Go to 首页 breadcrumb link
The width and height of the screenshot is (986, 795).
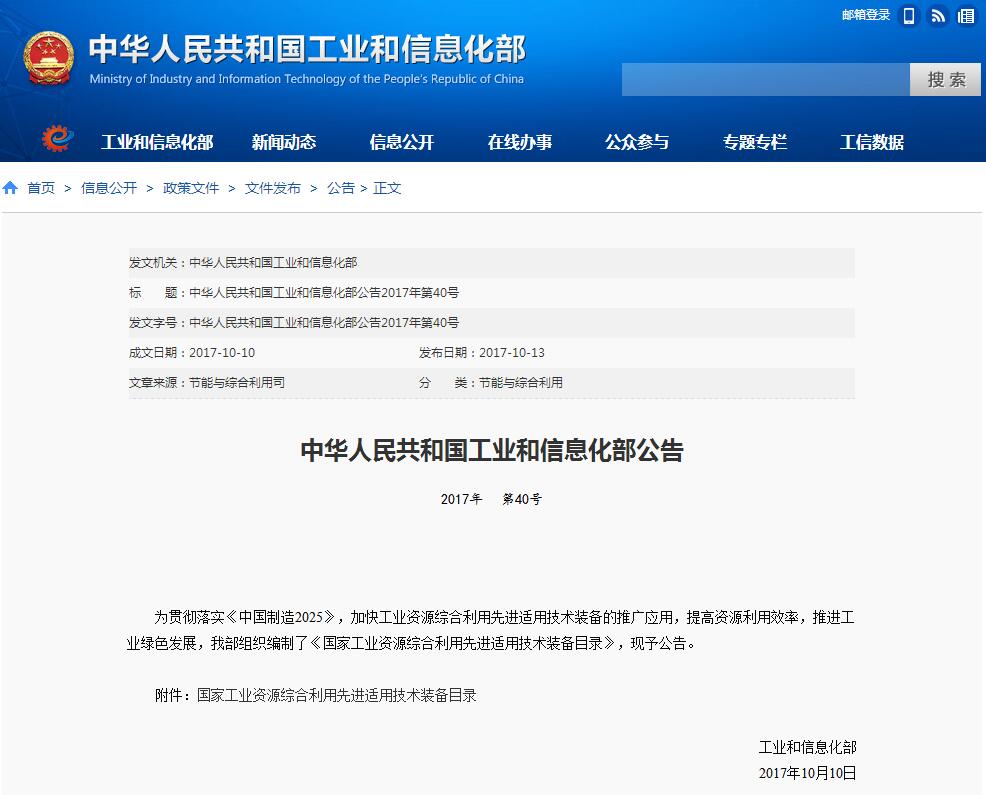[41, 188]
